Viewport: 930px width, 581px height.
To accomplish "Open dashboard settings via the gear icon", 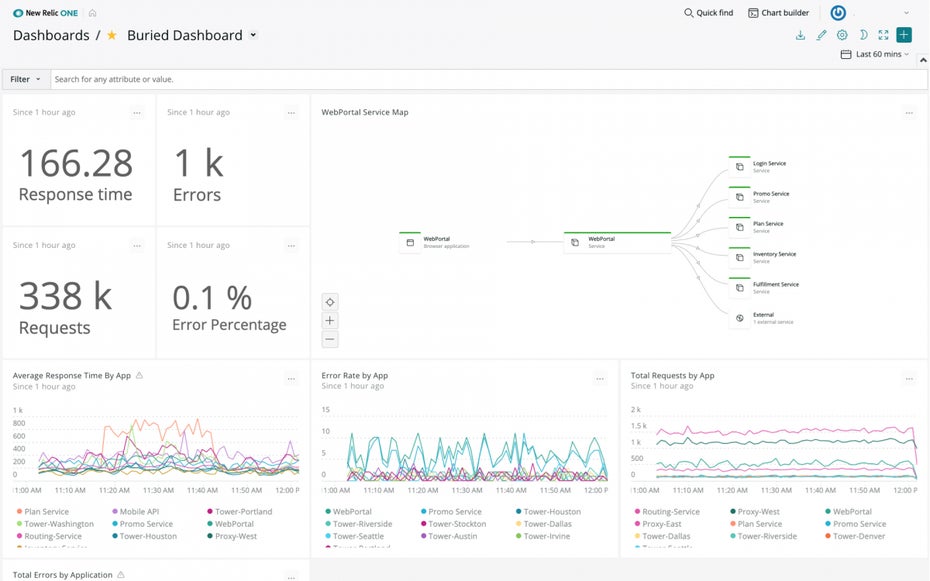I will pos(842,34).
